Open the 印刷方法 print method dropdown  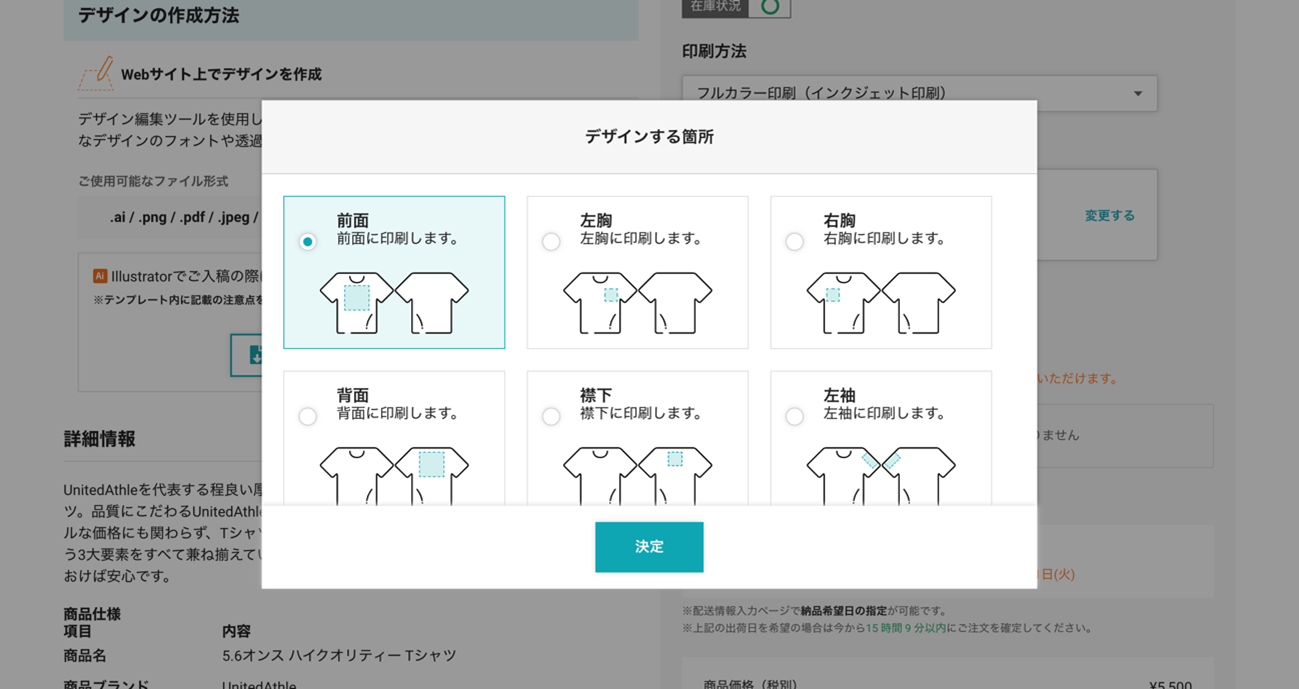coord(919,93)
